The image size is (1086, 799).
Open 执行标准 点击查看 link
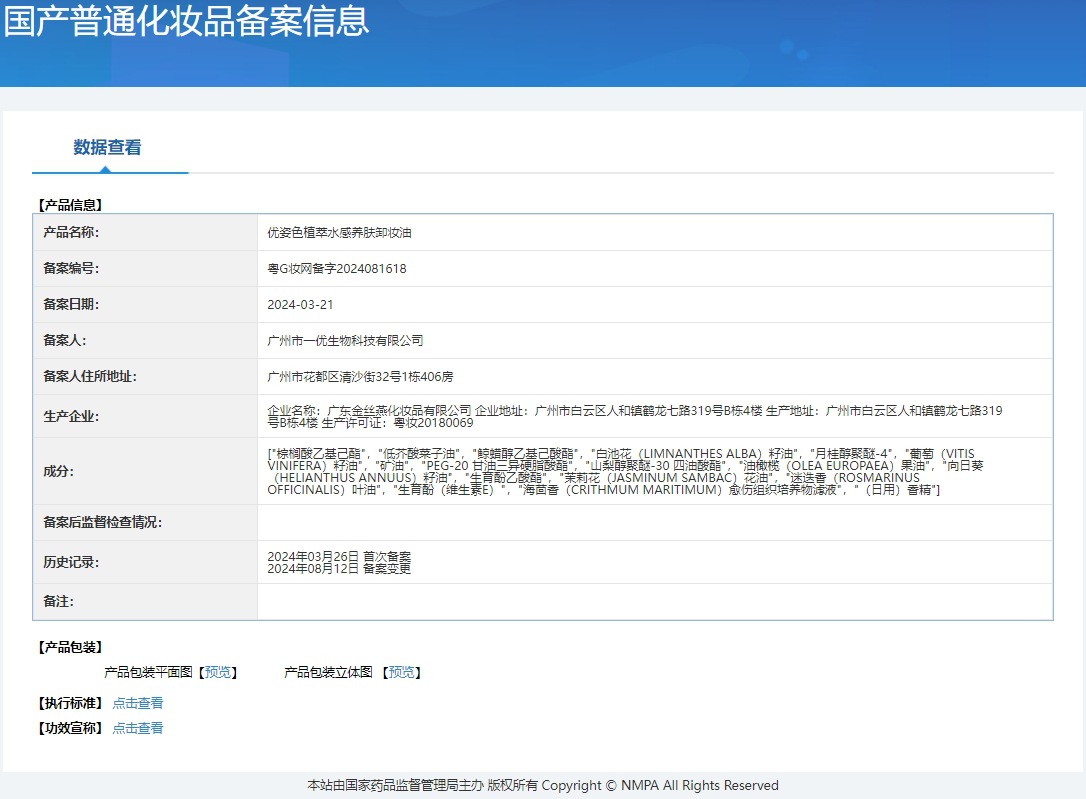tap(138, 703)
